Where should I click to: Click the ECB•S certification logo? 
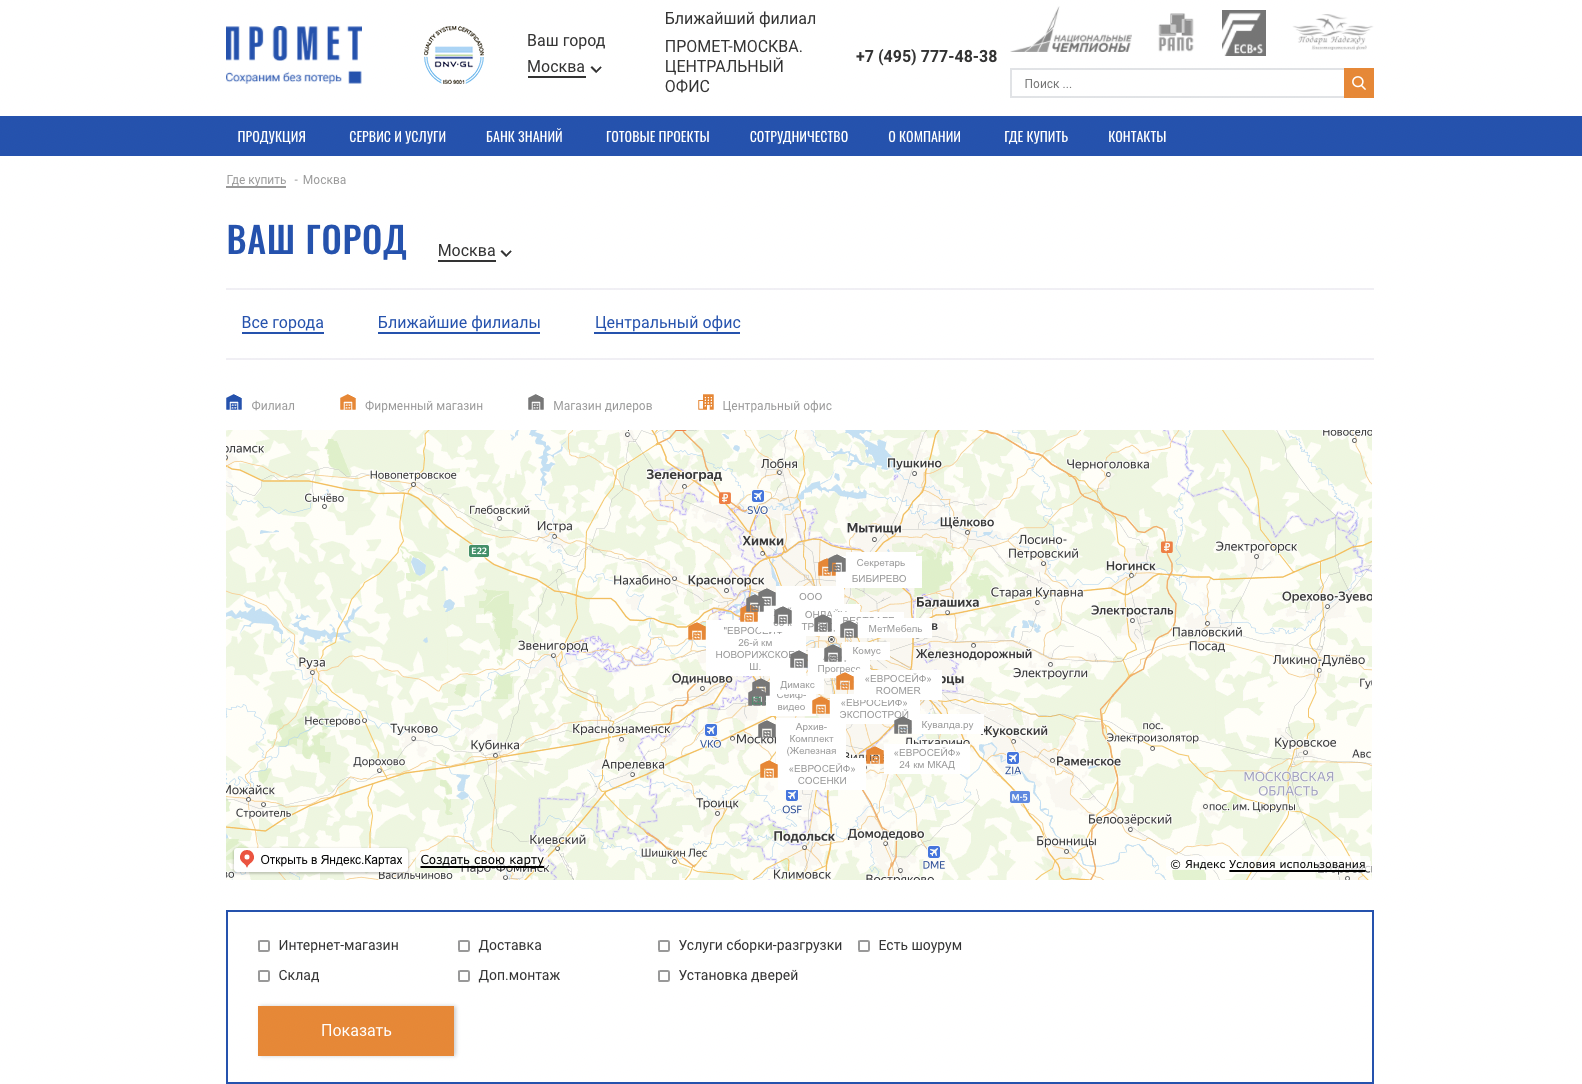tap(1243, 33)
